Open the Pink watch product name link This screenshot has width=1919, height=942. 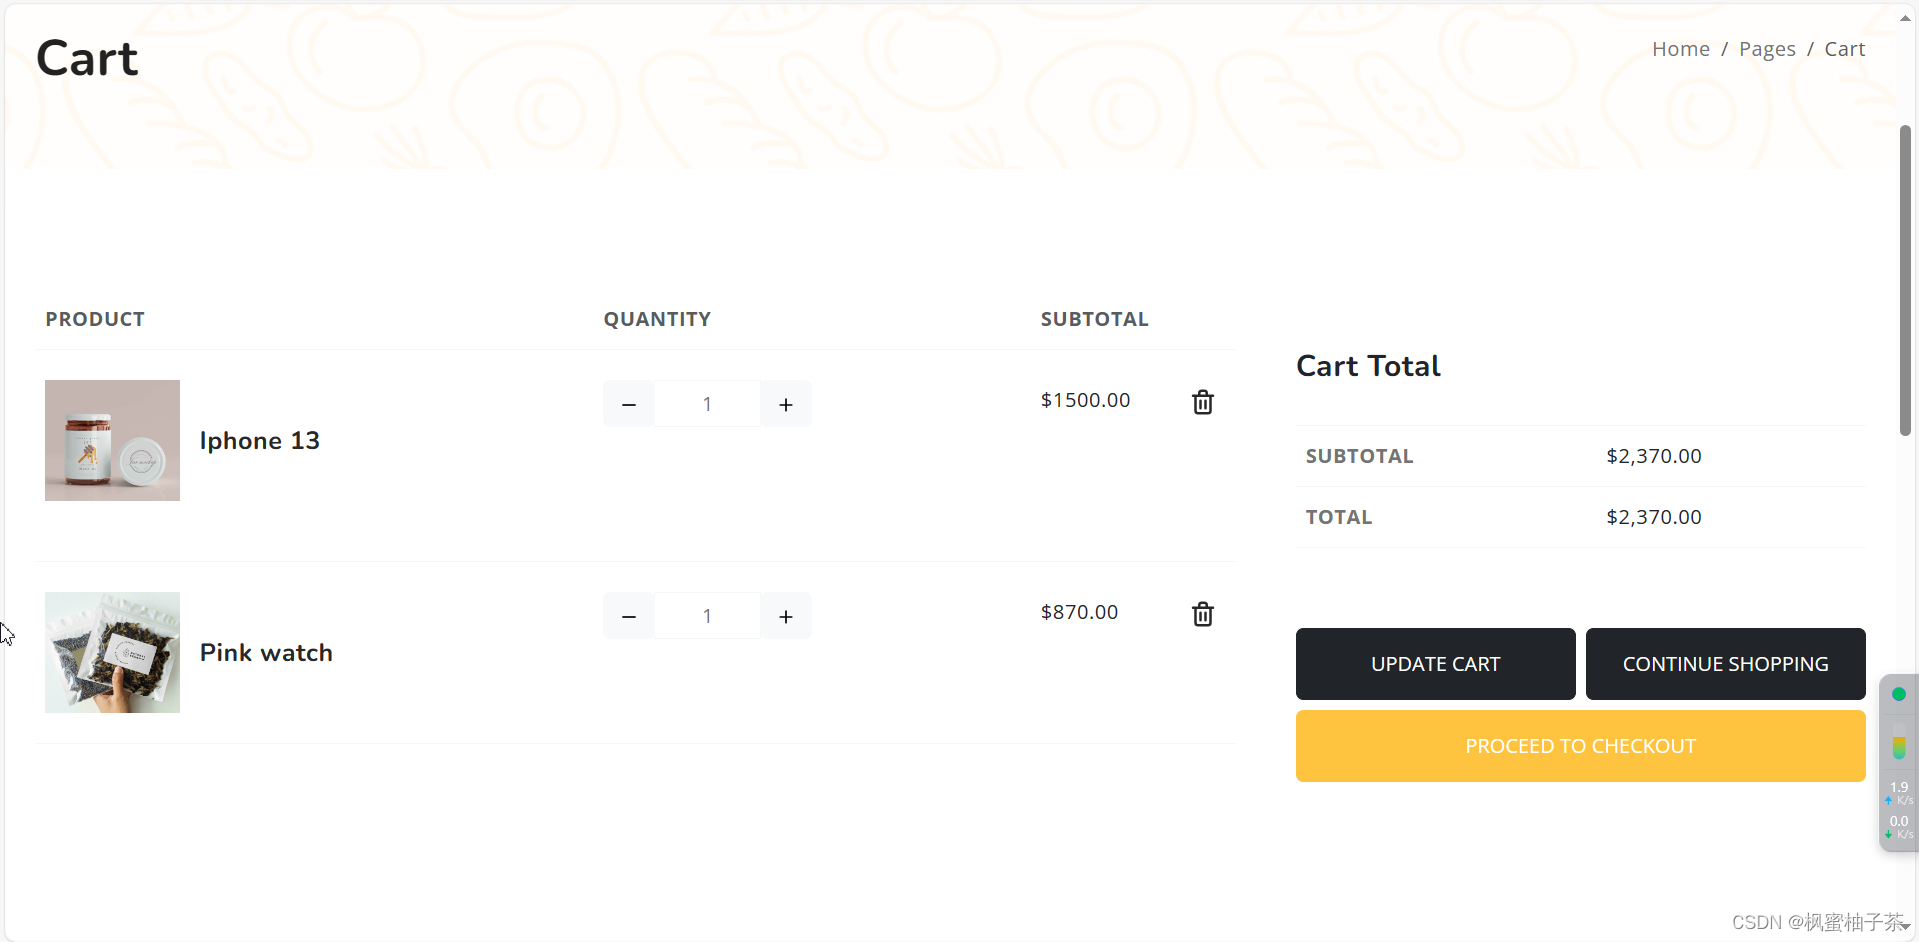coord(266,652)
